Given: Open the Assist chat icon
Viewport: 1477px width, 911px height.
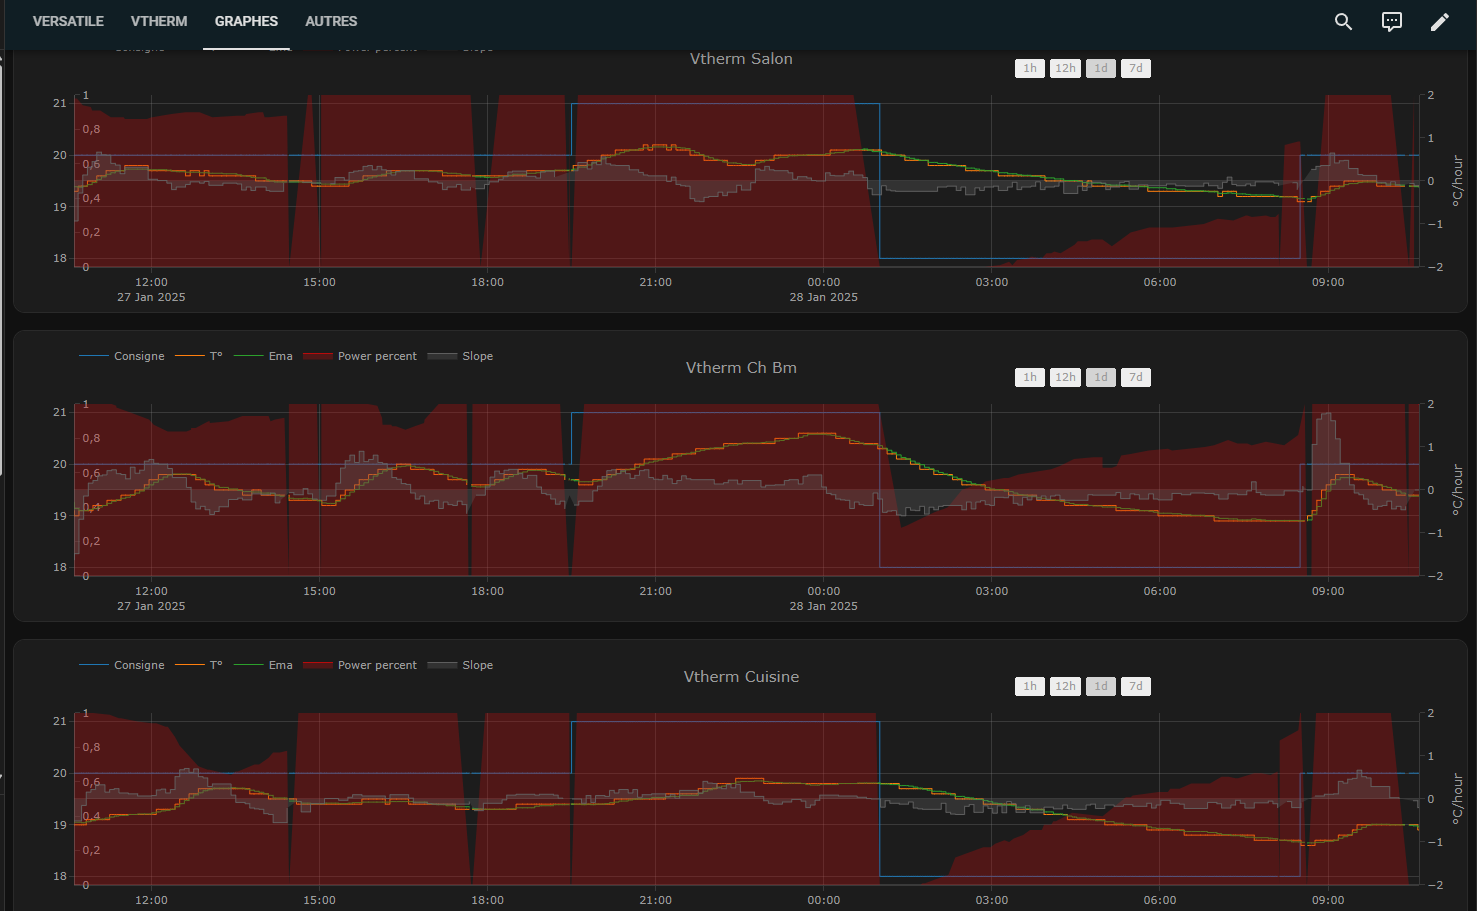Looking at the screenshot, I should 1391,22.
